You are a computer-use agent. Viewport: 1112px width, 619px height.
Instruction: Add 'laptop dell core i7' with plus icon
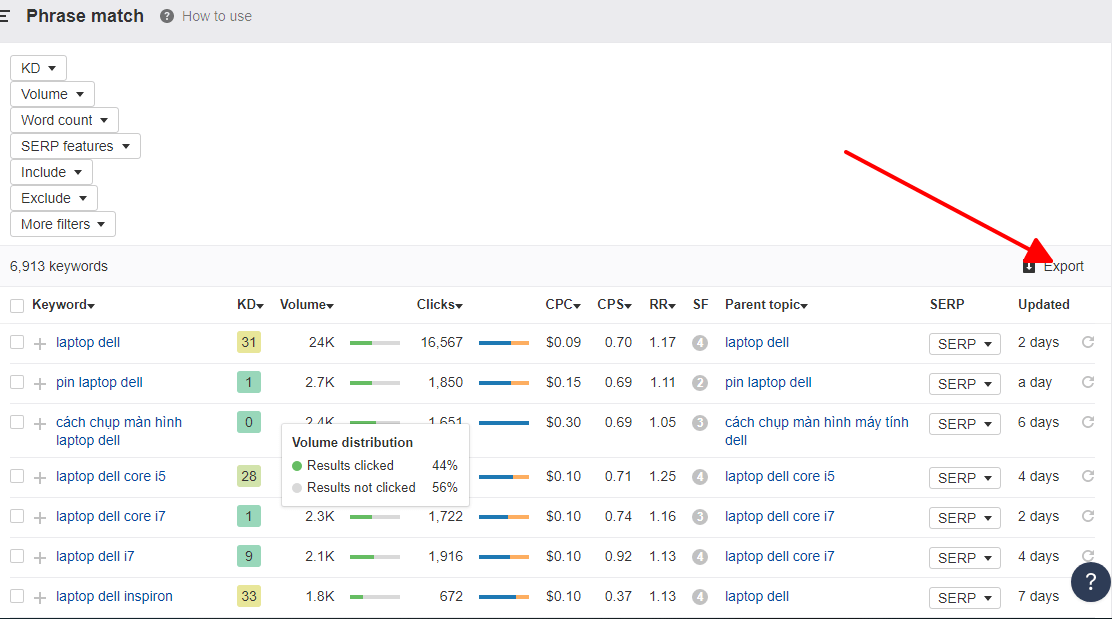[40, 518]
